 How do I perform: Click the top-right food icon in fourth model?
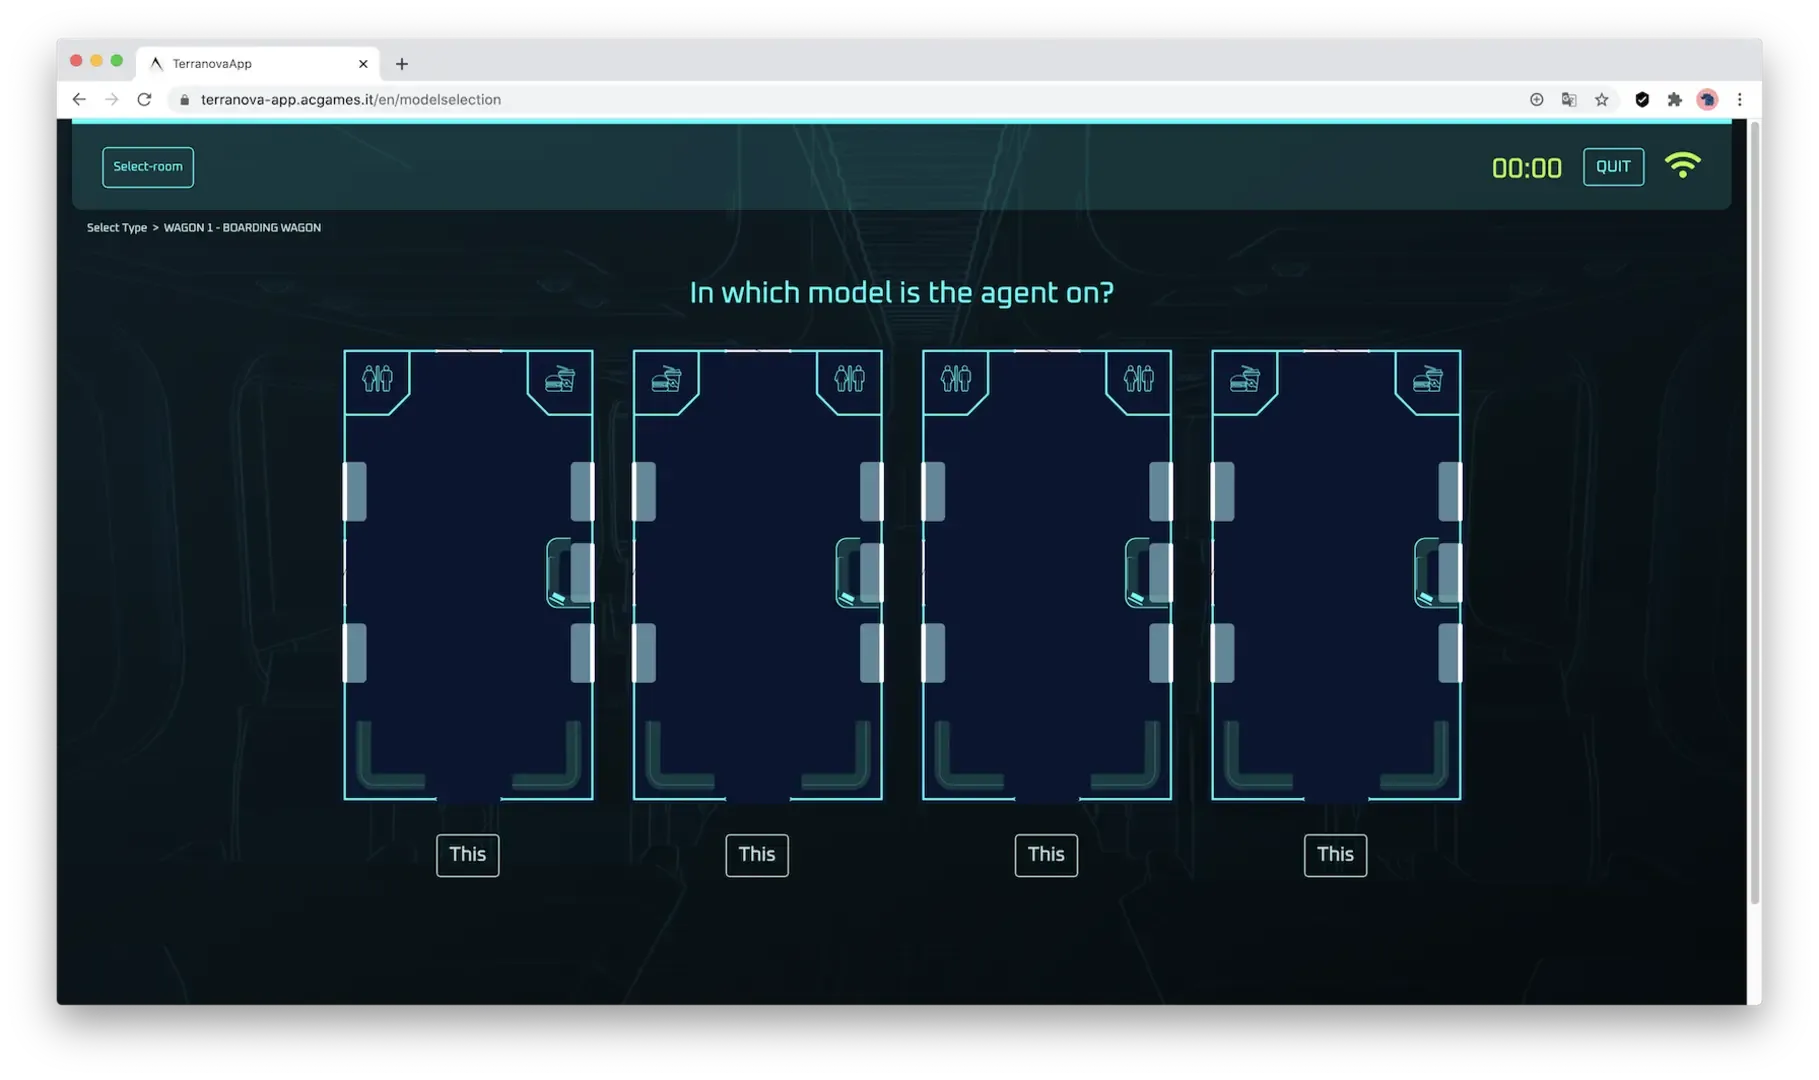(1427, 379)
